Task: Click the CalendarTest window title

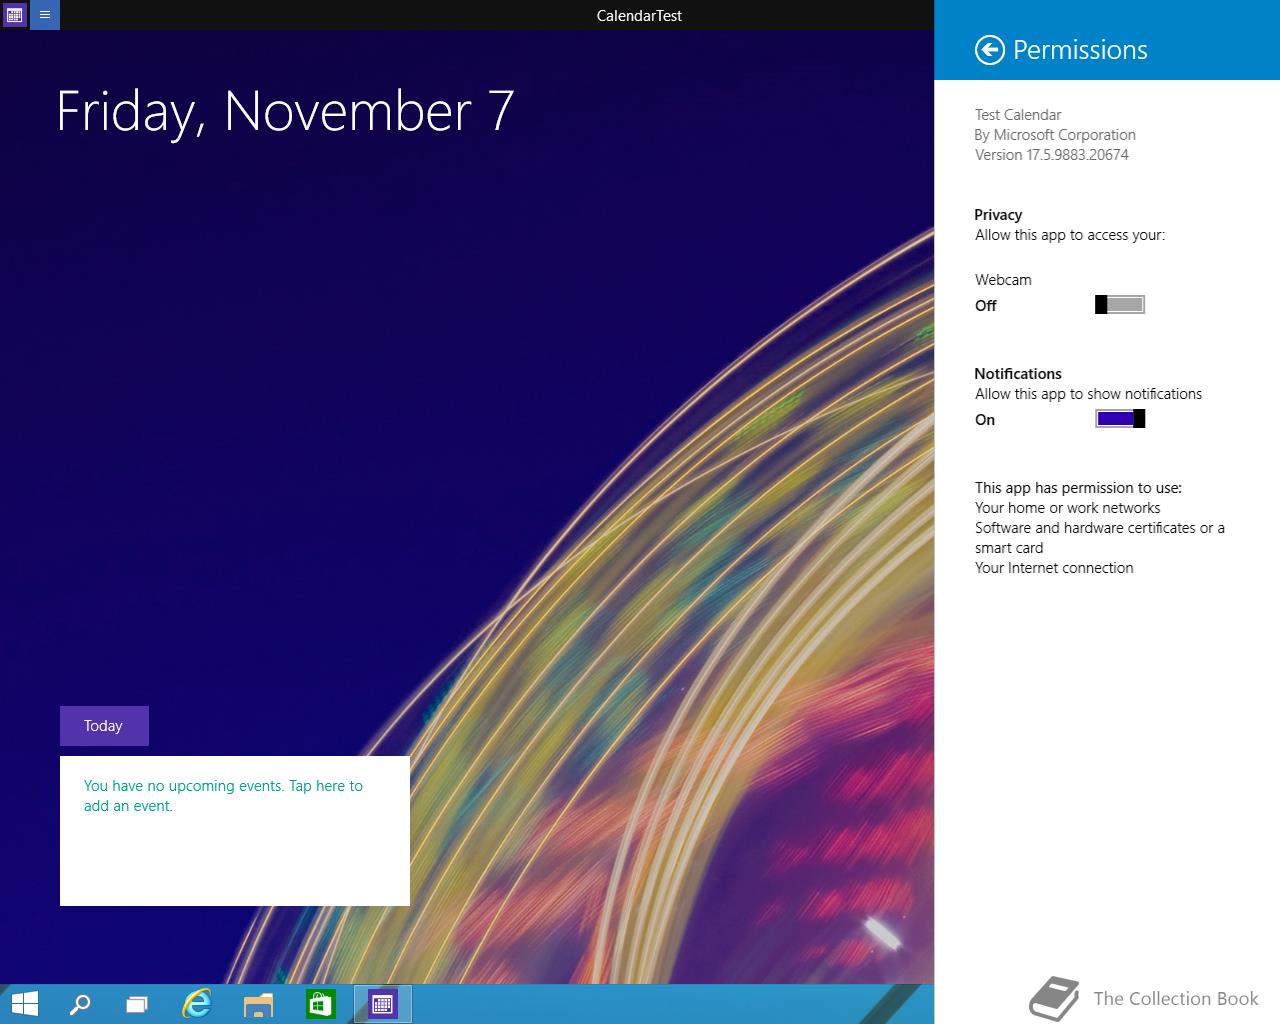Action: [639, 16]
